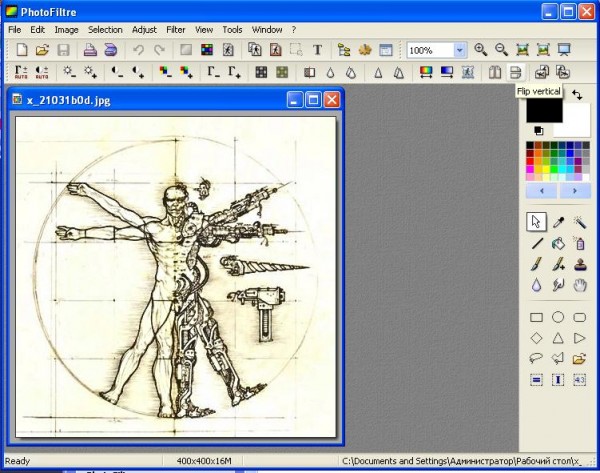Select the Blur drop tool

[536, 285]
